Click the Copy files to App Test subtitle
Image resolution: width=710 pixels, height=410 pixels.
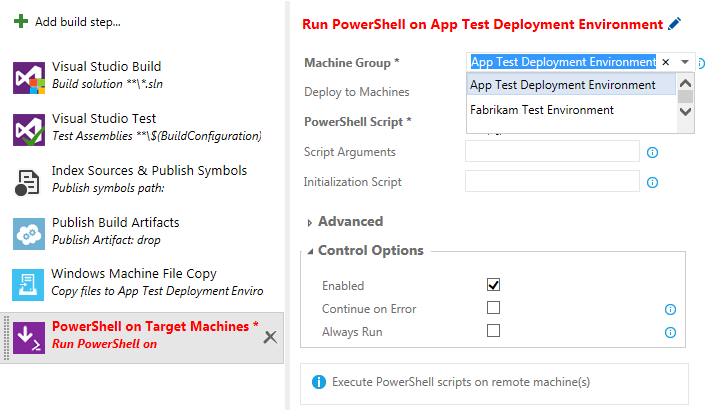point(157,291)
